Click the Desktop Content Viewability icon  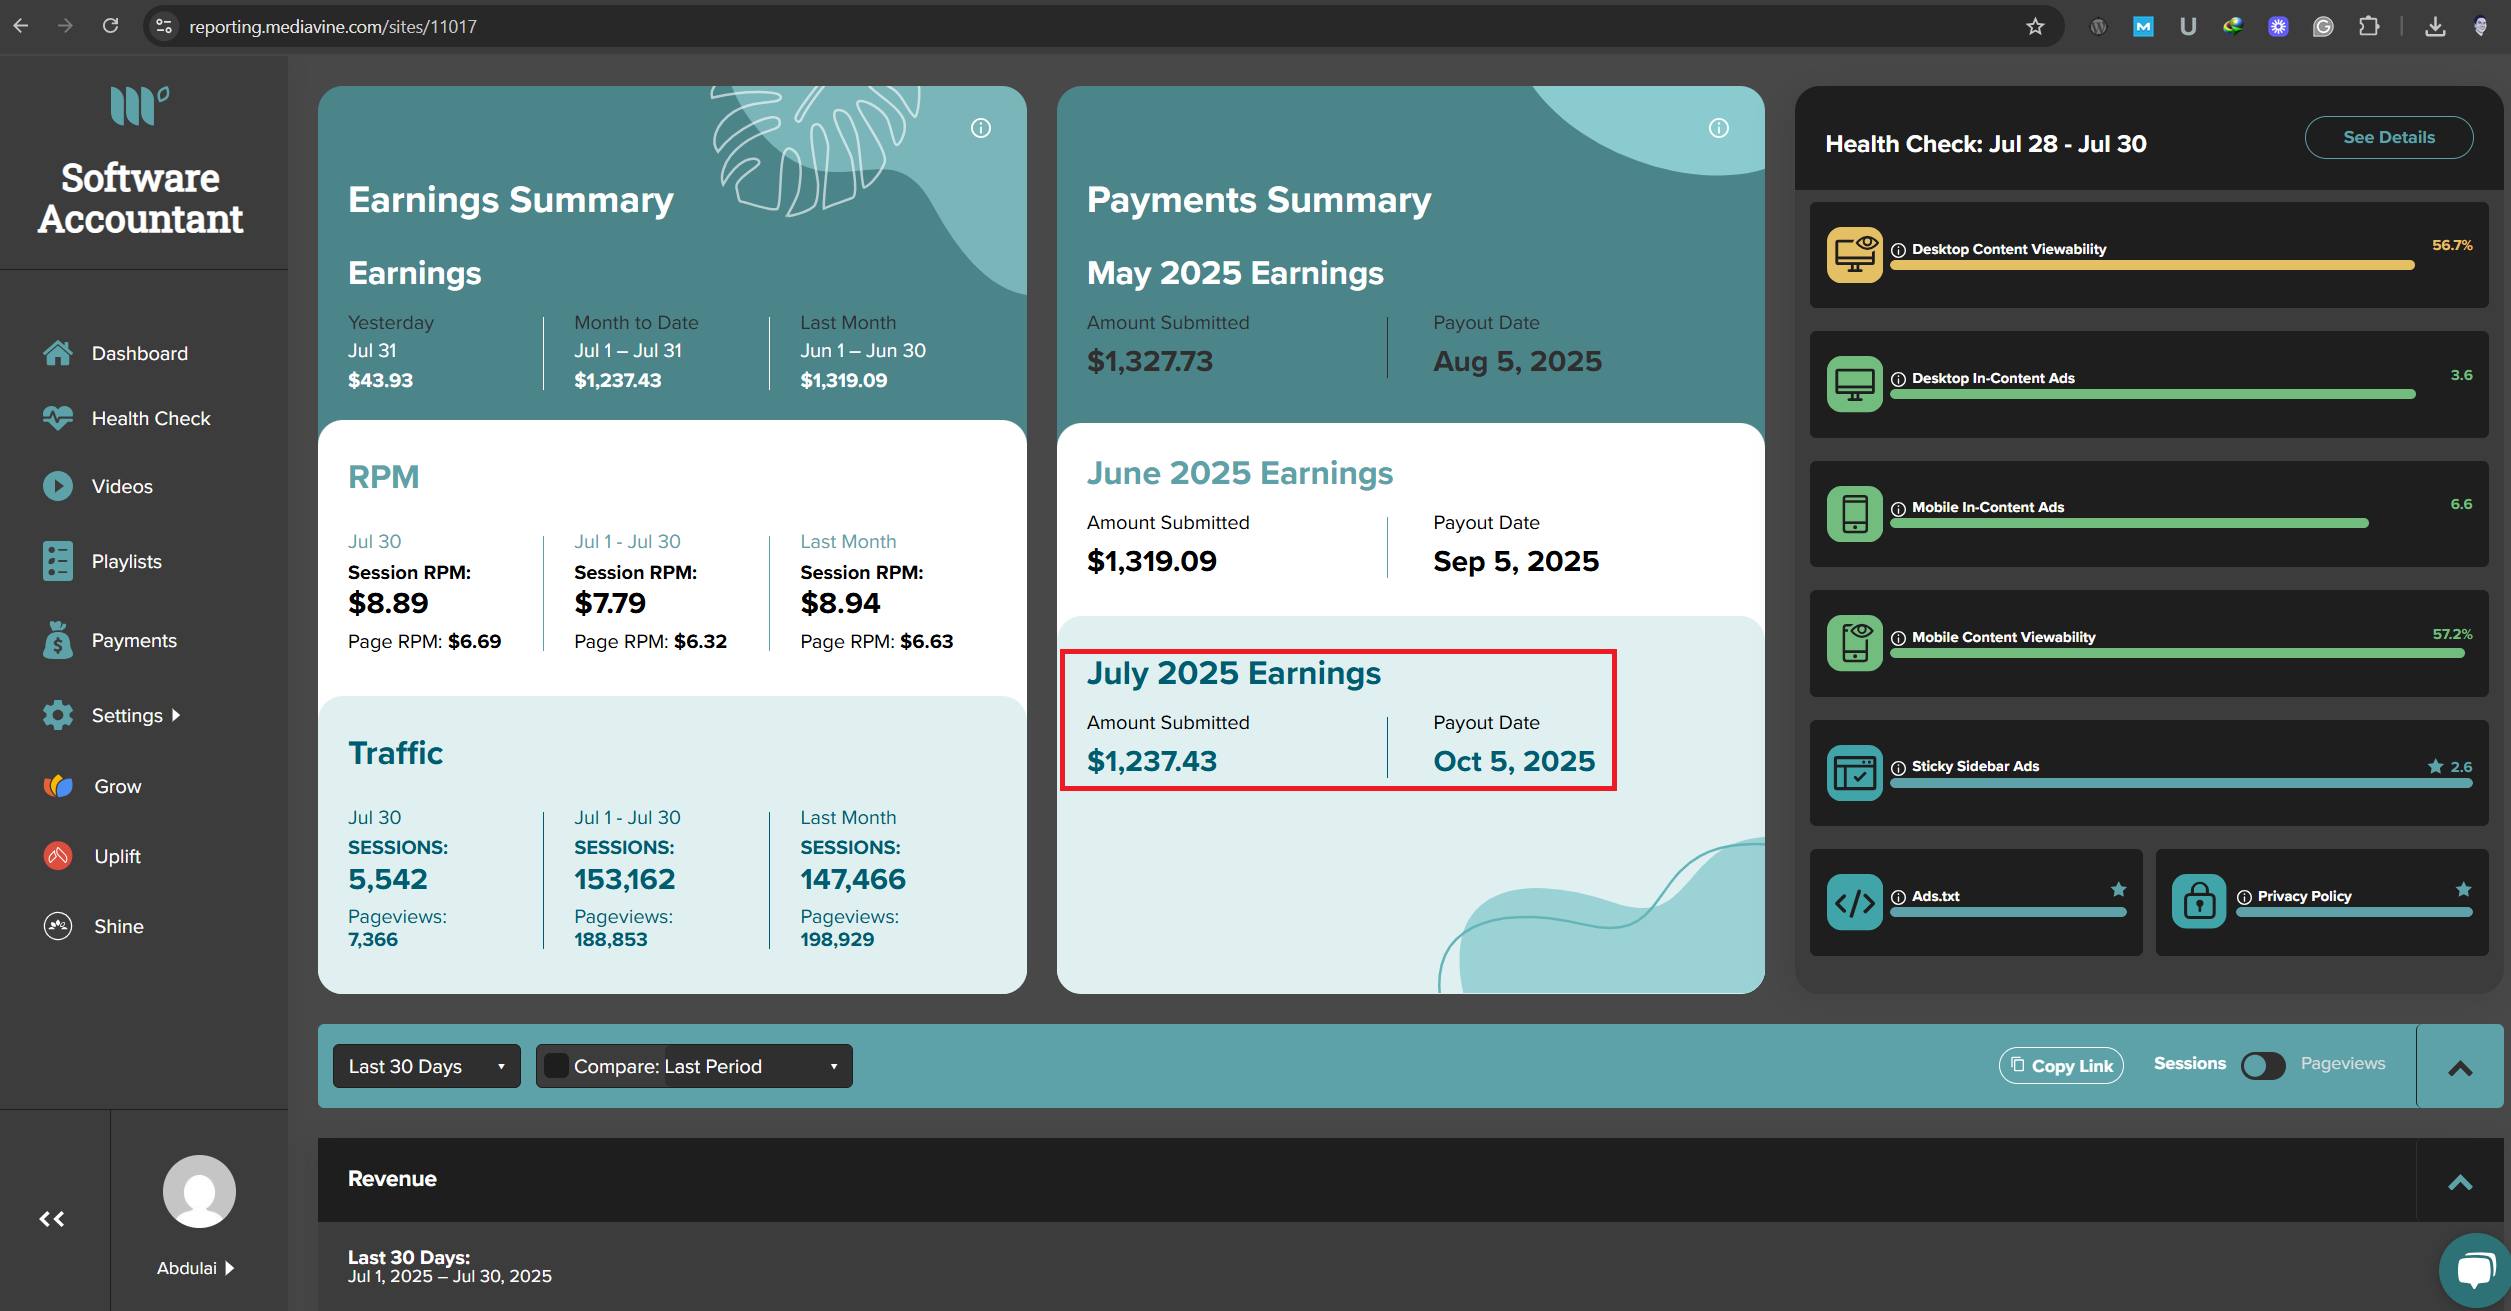1855,255
